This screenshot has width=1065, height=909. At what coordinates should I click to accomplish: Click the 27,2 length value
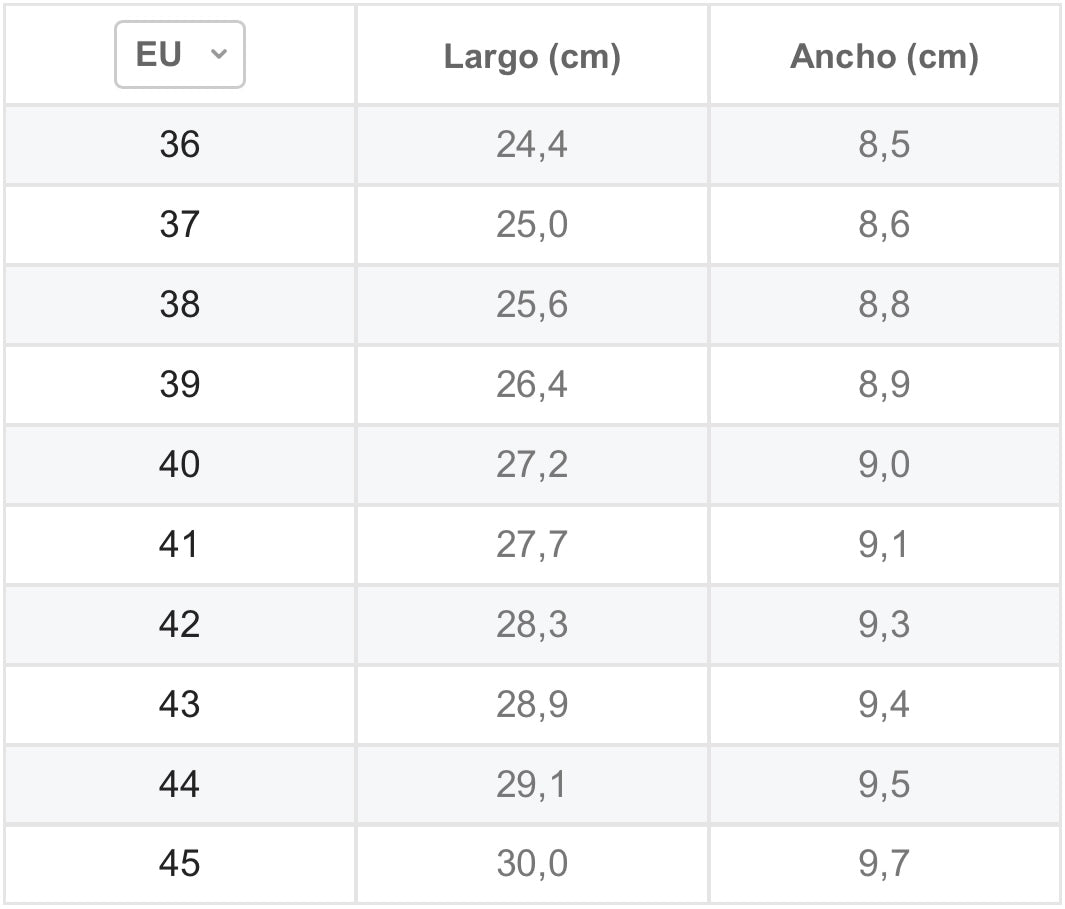[x=532, y=465]
